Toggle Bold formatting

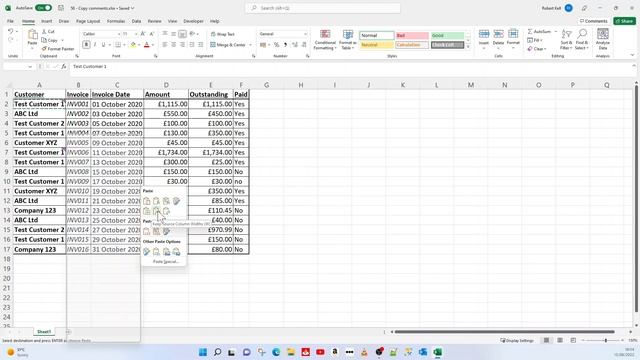[86, 44]
